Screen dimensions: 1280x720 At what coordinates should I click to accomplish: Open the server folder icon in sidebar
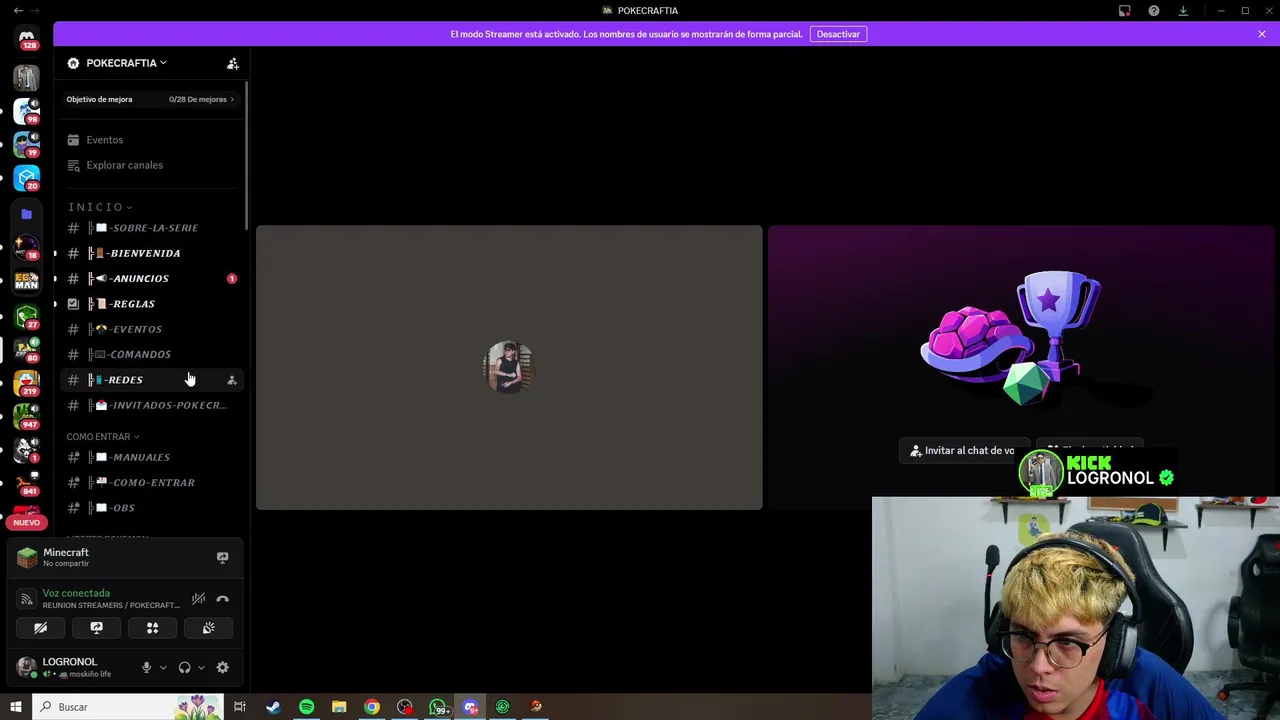[x=27, y=214]
